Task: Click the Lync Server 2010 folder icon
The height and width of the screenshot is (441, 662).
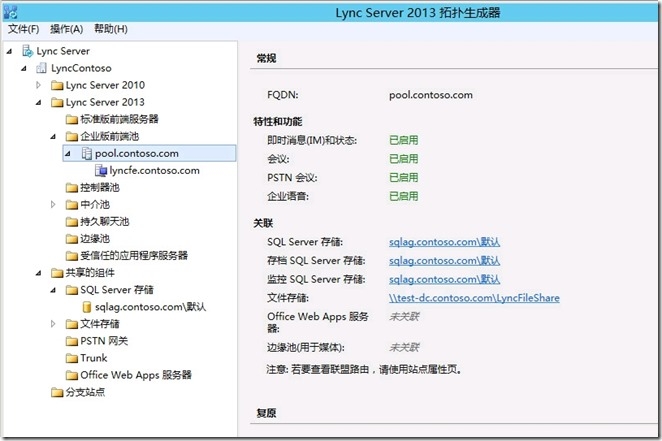Action: [57, 86]
